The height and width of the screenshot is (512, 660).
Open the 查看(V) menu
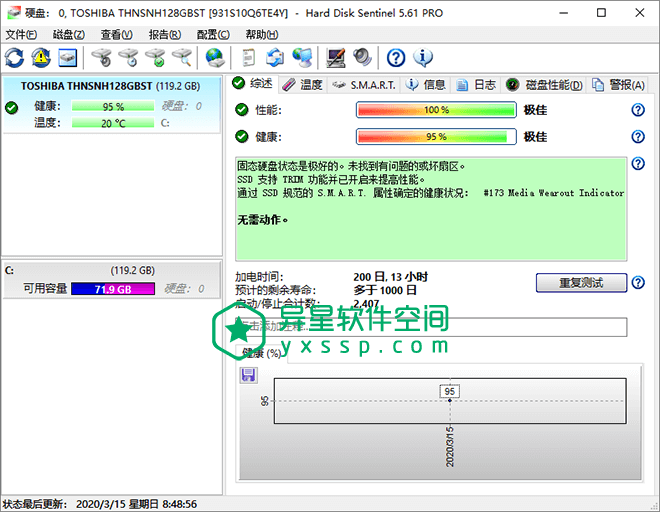click(117, 35)
